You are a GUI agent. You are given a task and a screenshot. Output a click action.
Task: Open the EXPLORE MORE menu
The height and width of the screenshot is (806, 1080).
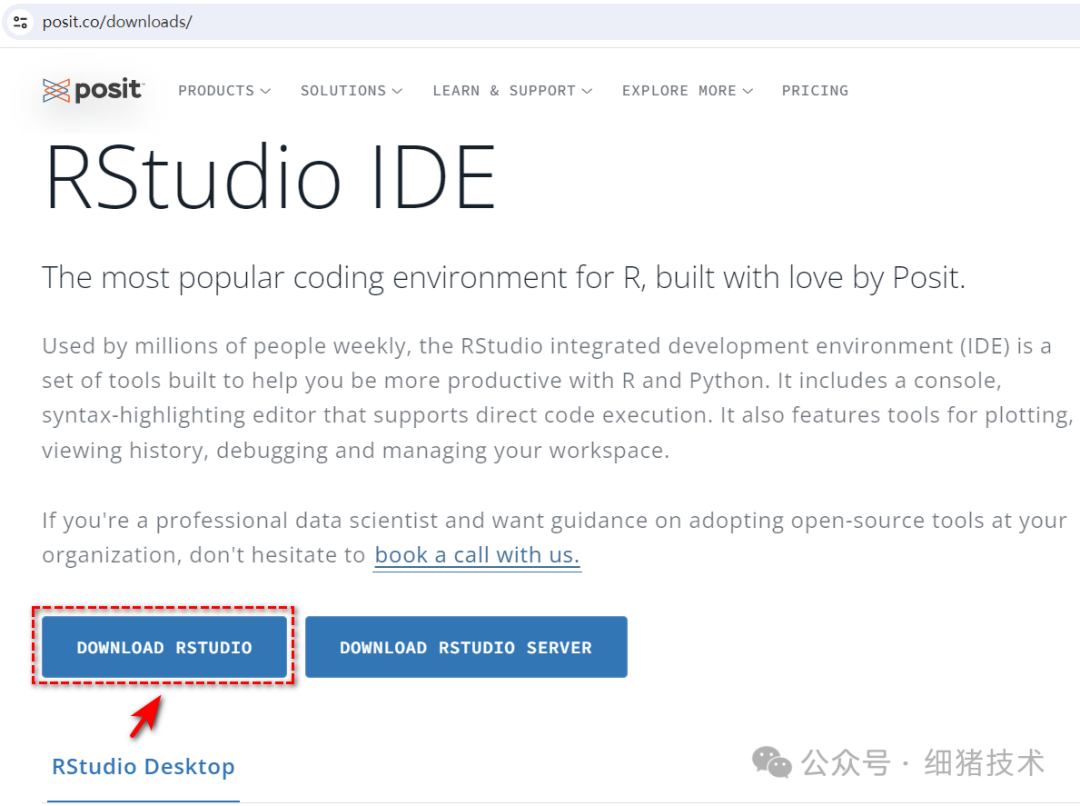(x=679, y=90)
